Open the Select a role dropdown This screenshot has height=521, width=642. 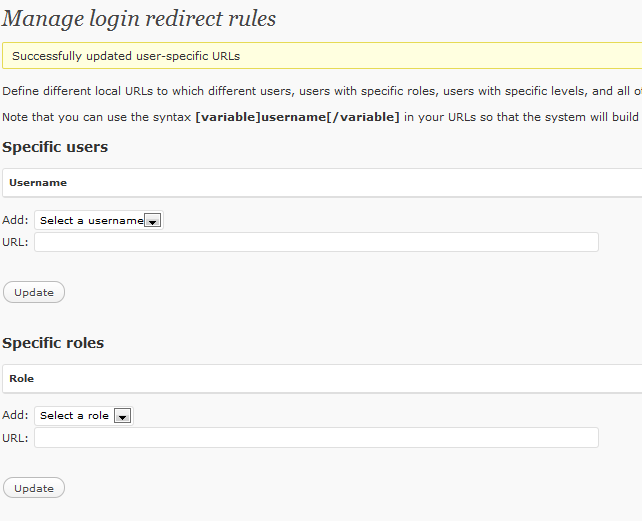click(x=84, y=416)
